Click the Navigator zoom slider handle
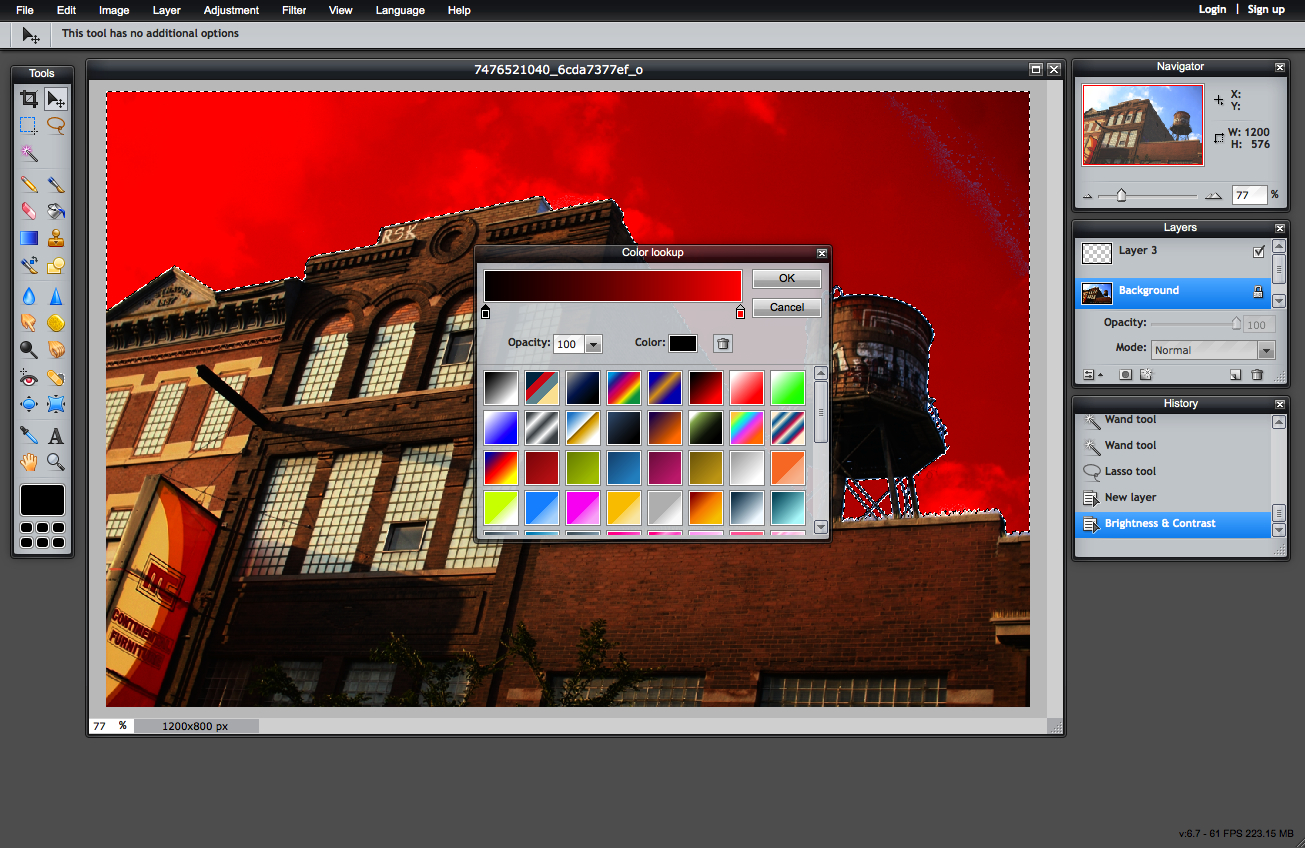The image size is (1305, 848). click(x=1121, y=195)
